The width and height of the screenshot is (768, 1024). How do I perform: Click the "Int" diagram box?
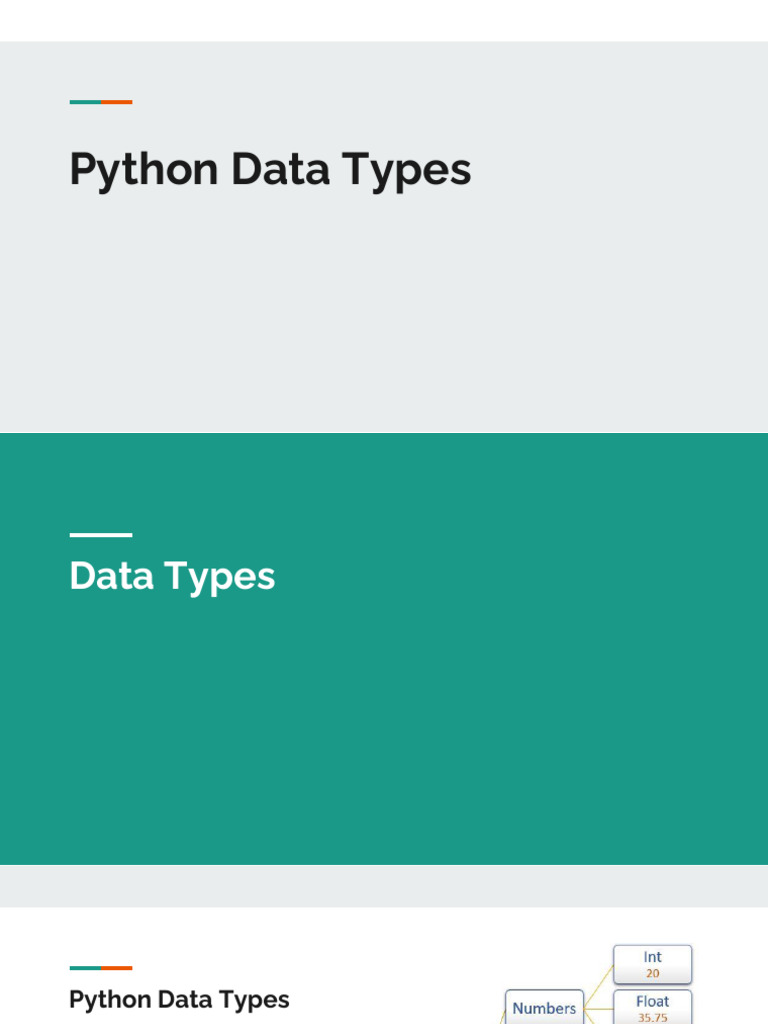tap(652, 964)
